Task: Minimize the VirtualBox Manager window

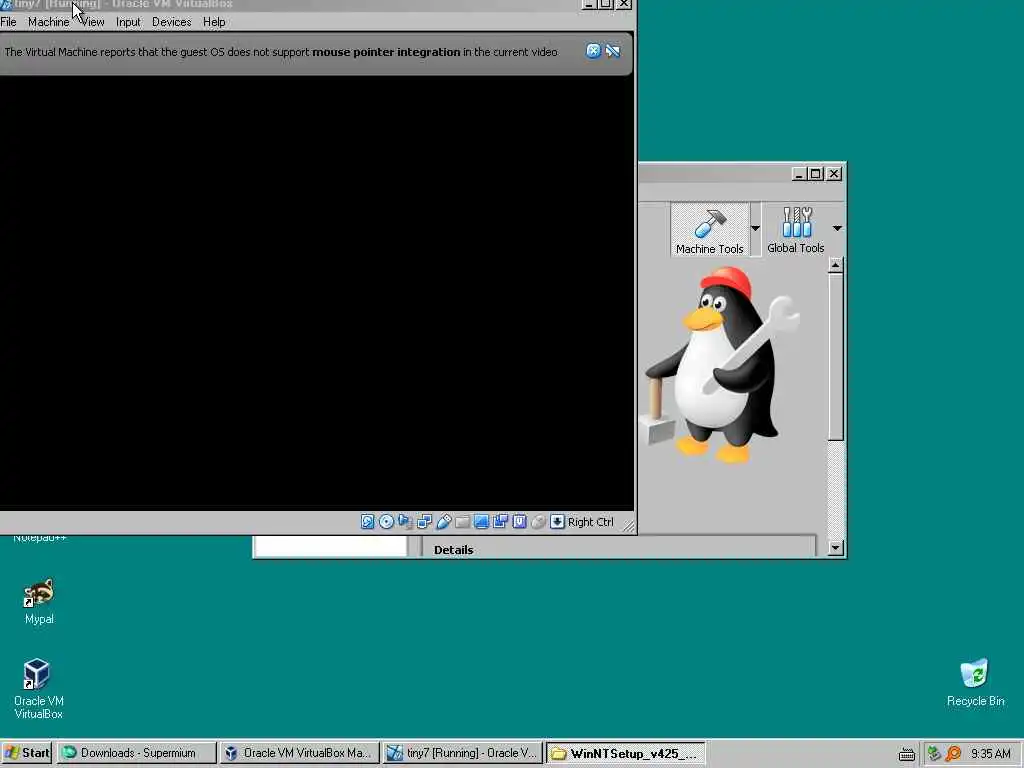Action: click(x=799, y=174)
